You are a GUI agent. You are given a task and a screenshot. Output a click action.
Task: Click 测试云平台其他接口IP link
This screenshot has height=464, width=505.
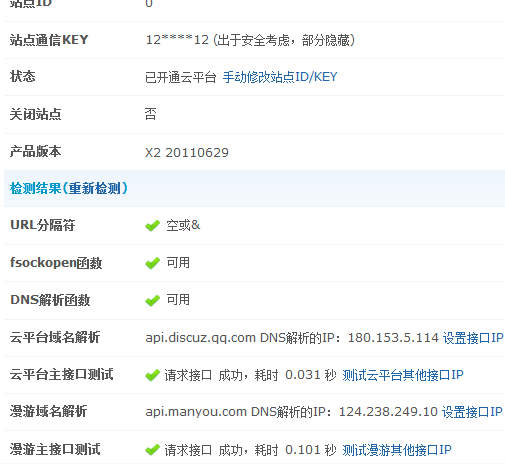403,375
